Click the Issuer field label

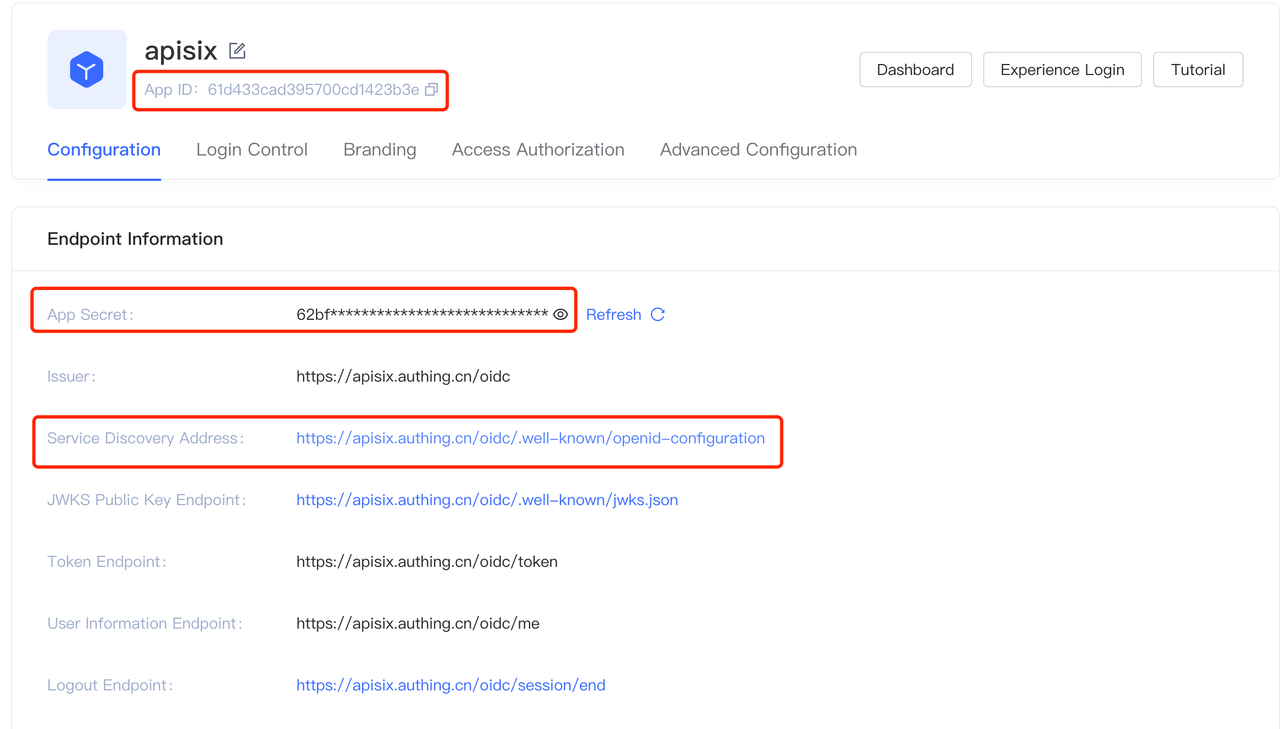point(72,376)
